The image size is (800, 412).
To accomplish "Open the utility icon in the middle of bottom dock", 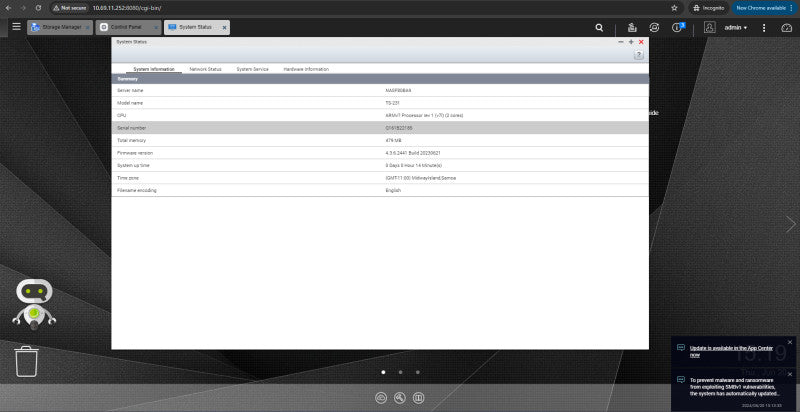I will pyautogui.click(x=400, y=398).
